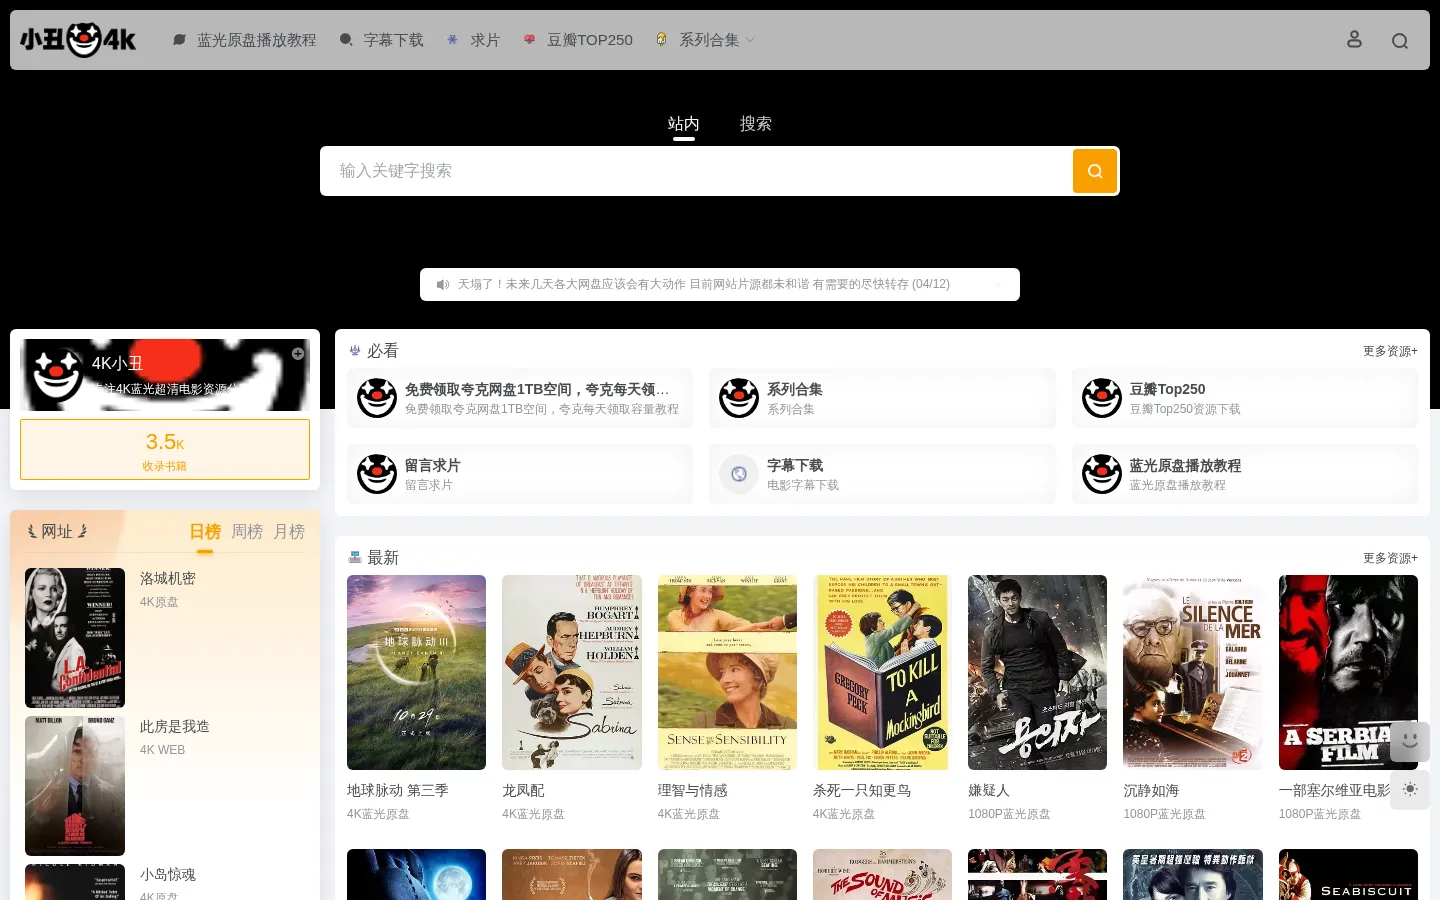Click the icon beside 蓝光原盘播放教程 menu item
Viewport: 1440px width, 900px height.
180,40
